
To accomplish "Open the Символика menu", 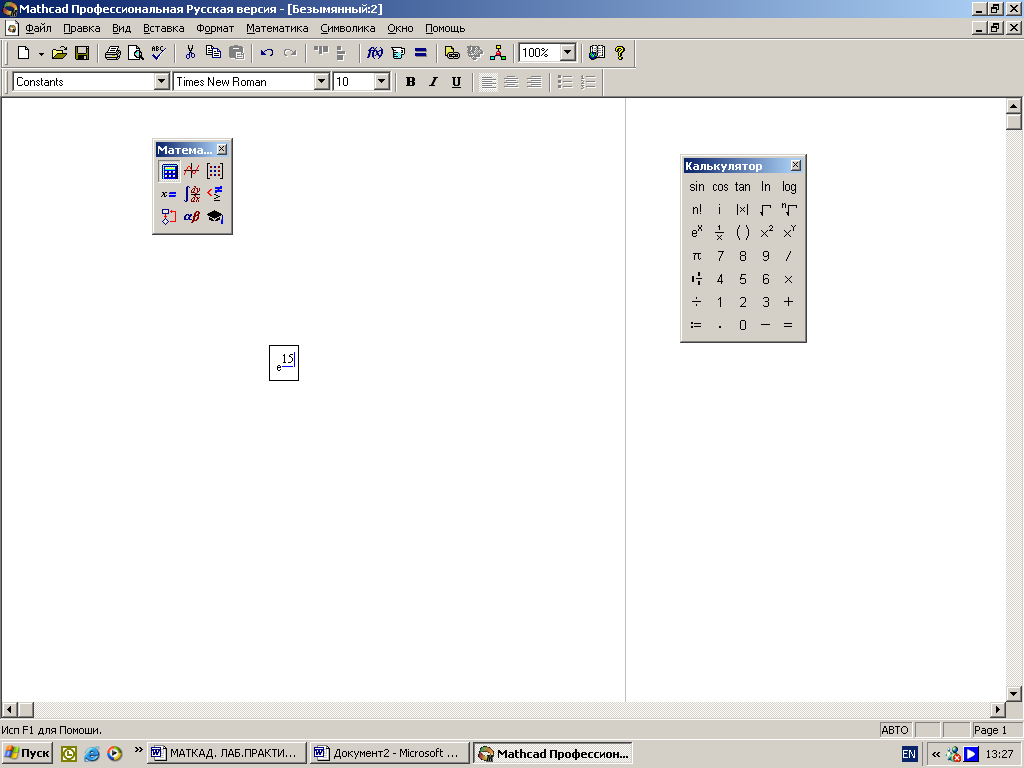I will [348, 28].
